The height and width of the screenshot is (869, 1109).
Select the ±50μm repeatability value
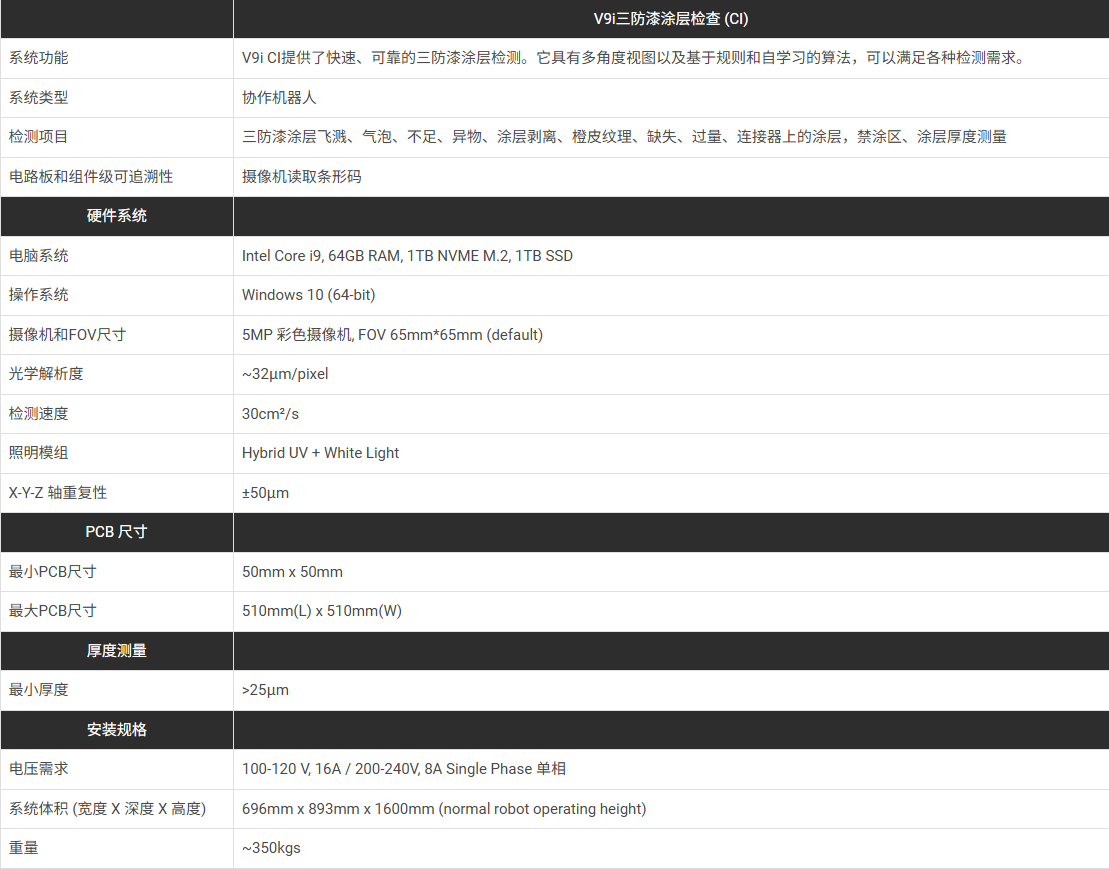click(x=265, y=493)
